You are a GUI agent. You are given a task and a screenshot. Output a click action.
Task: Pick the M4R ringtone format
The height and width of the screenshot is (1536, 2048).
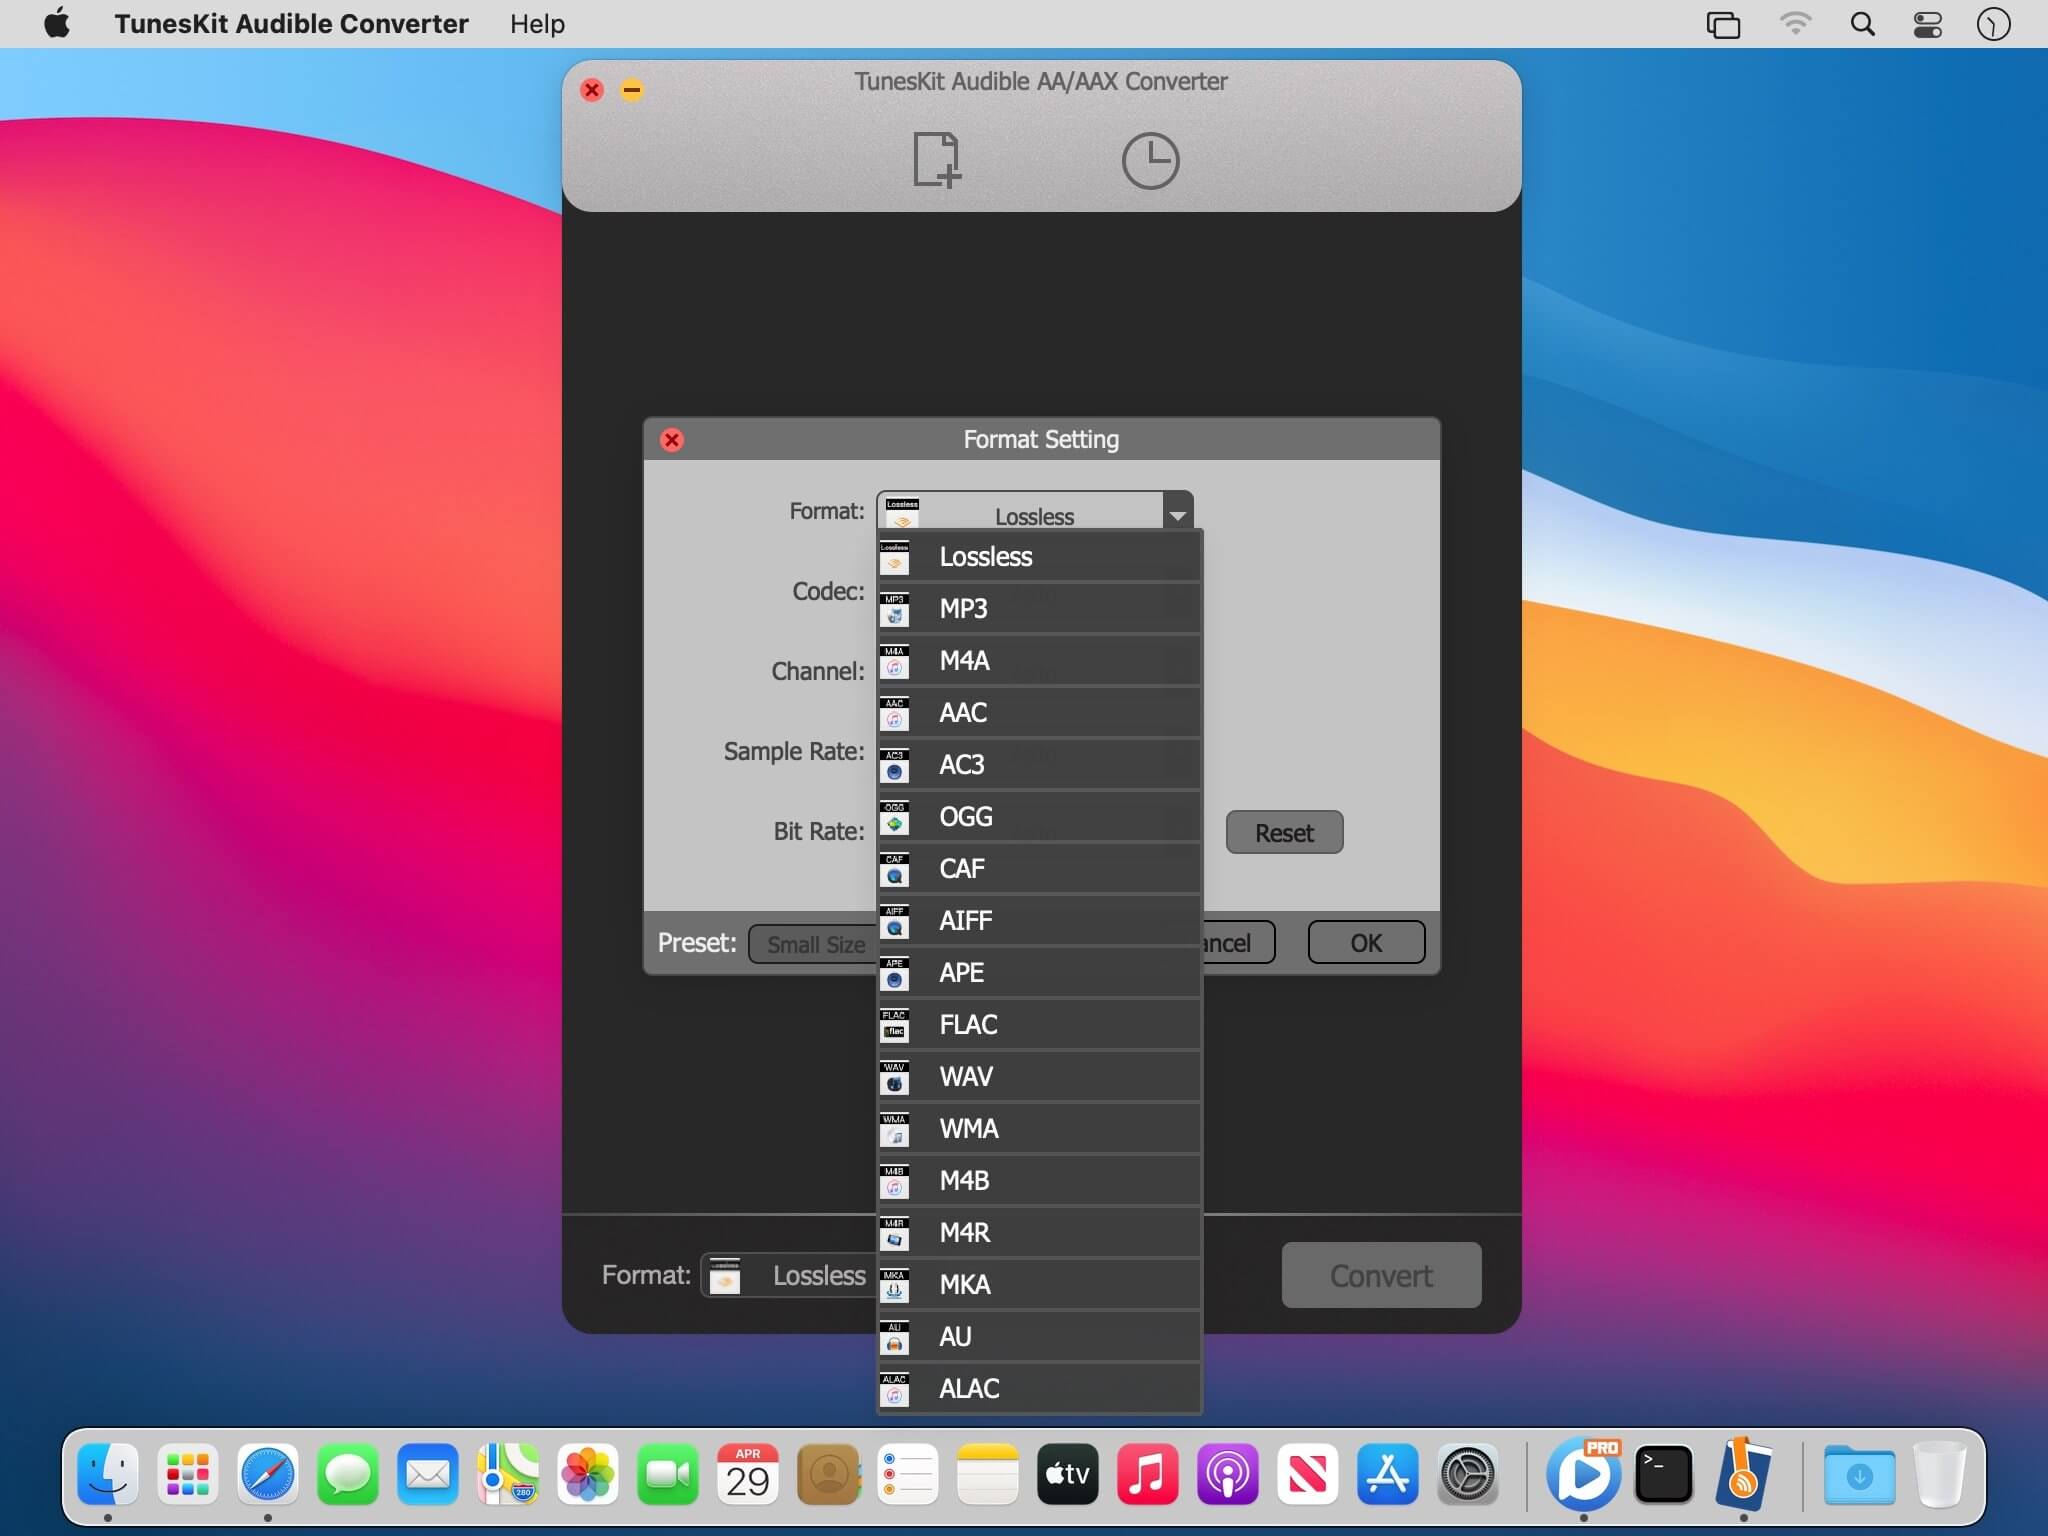tap(1039, 1232)
